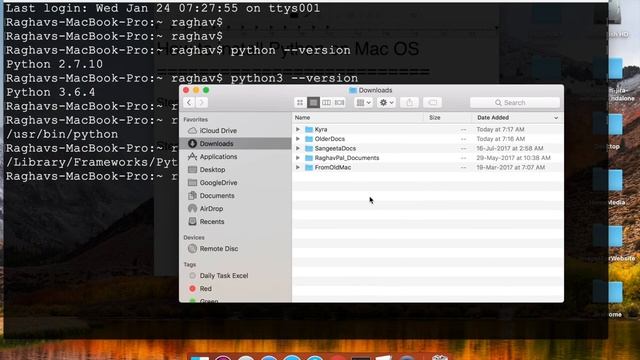
Task: Select the Kyra folder icon
Action: 309,129
